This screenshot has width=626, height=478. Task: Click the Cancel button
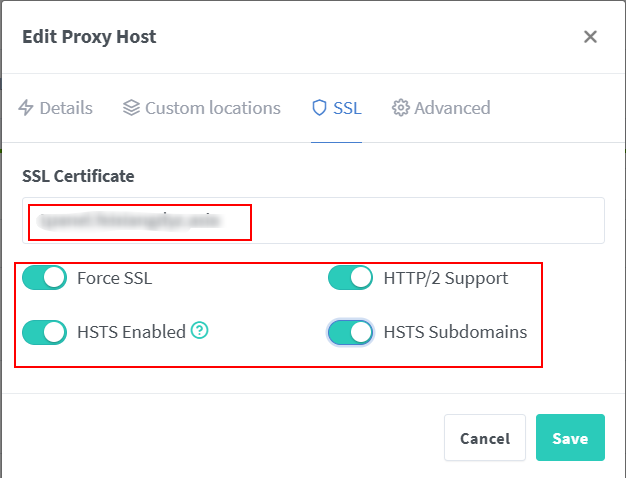485,438
